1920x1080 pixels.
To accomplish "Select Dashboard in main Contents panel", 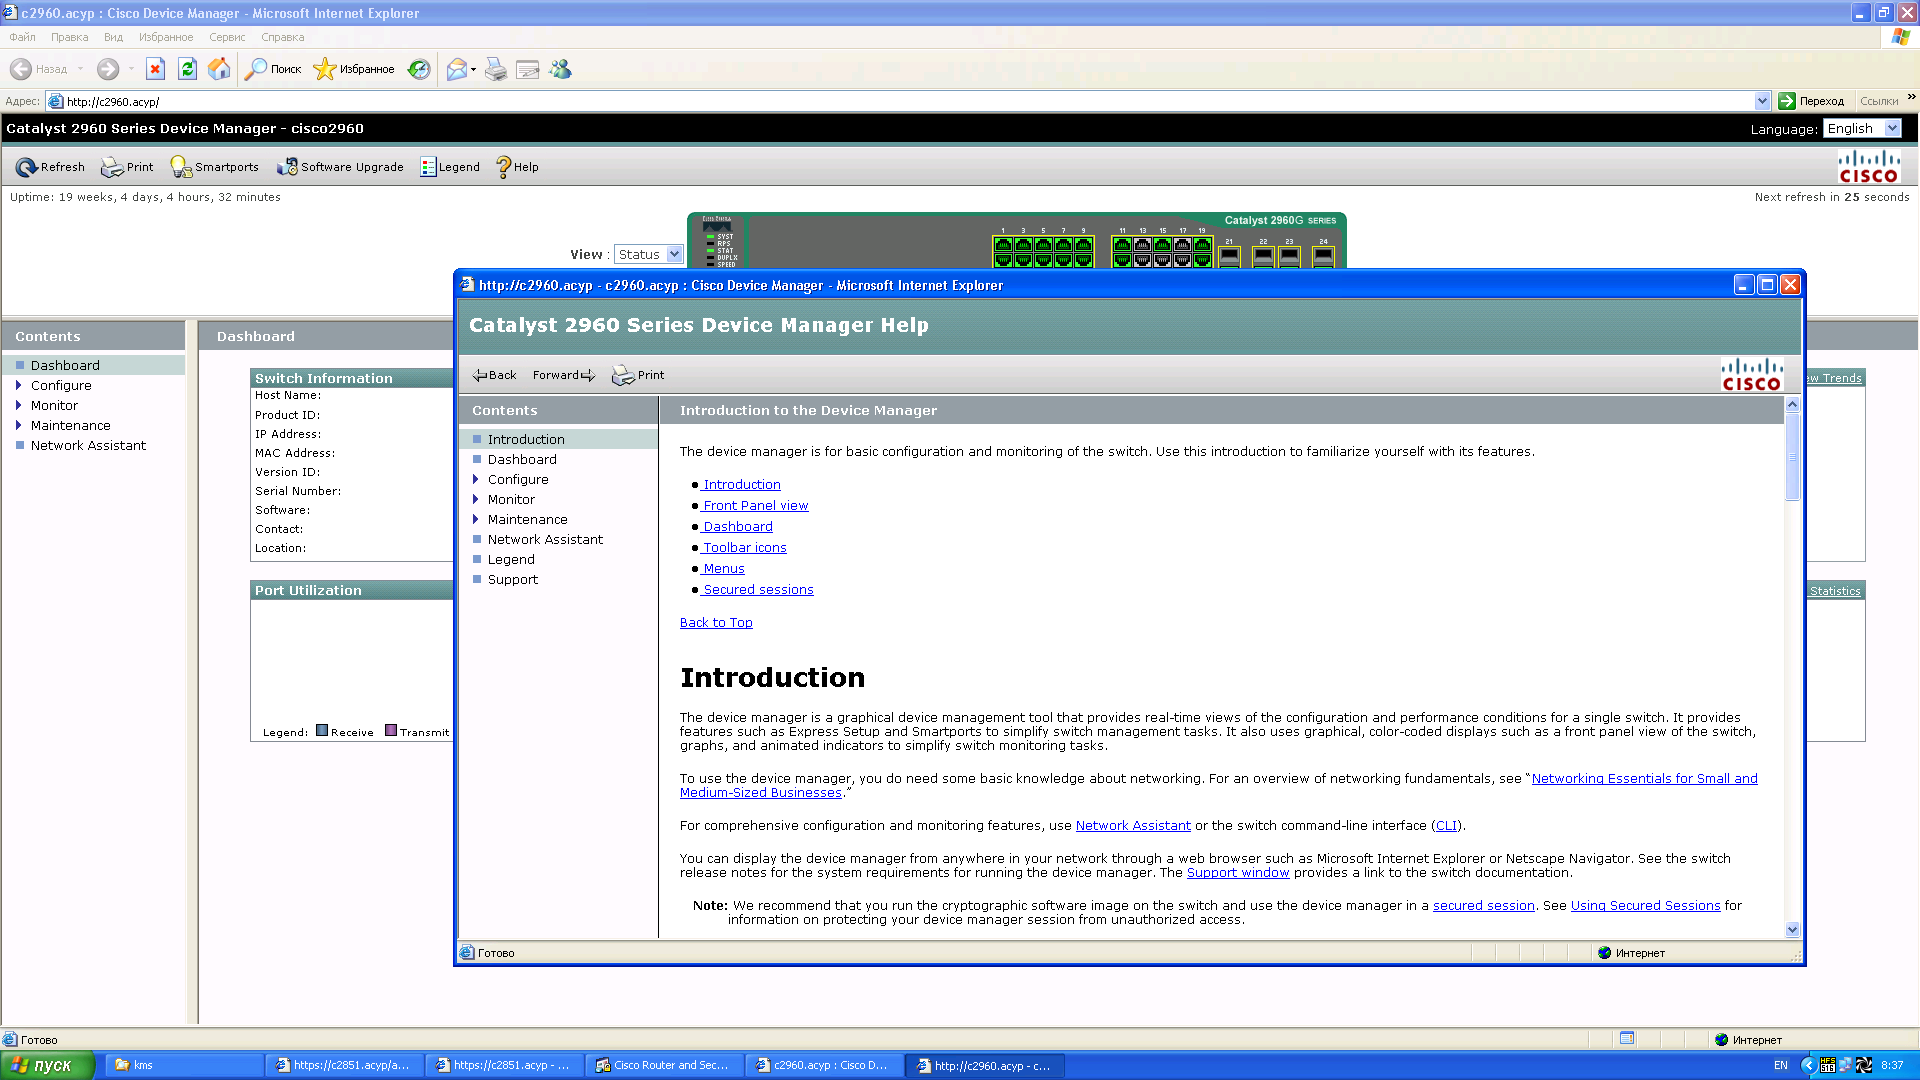I will coord(65,365).
